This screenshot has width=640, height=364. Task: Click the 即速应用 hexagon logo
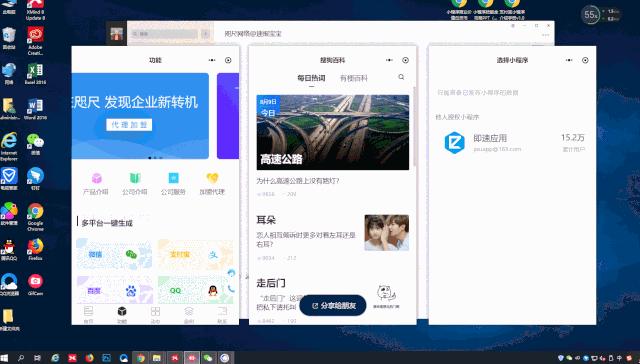click(454, 143)
